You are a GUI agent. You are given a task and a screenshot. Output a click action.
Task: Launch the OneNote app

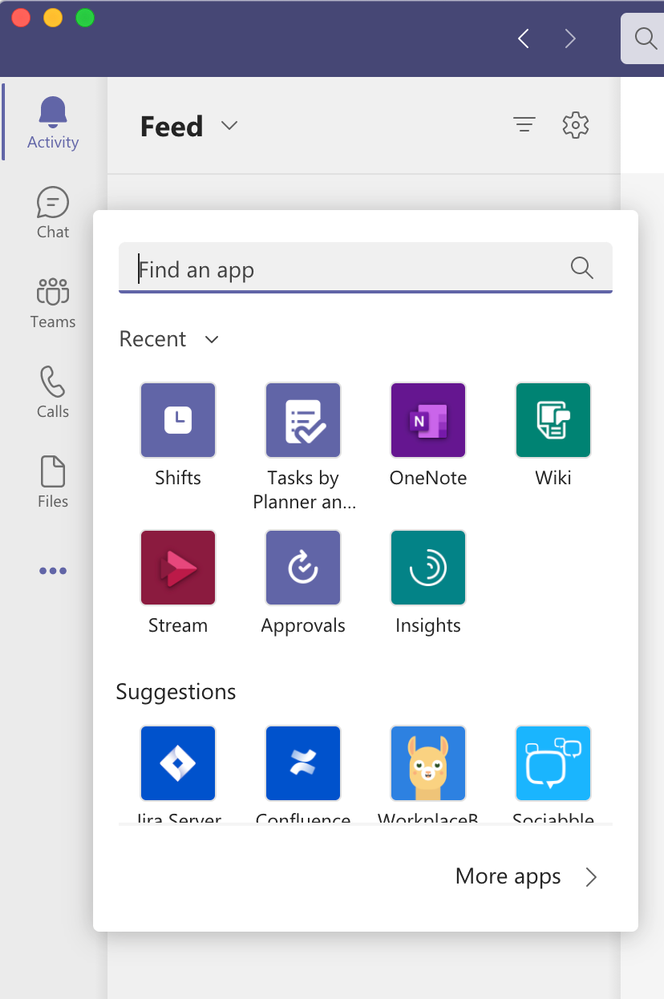[x=428, y=420]
